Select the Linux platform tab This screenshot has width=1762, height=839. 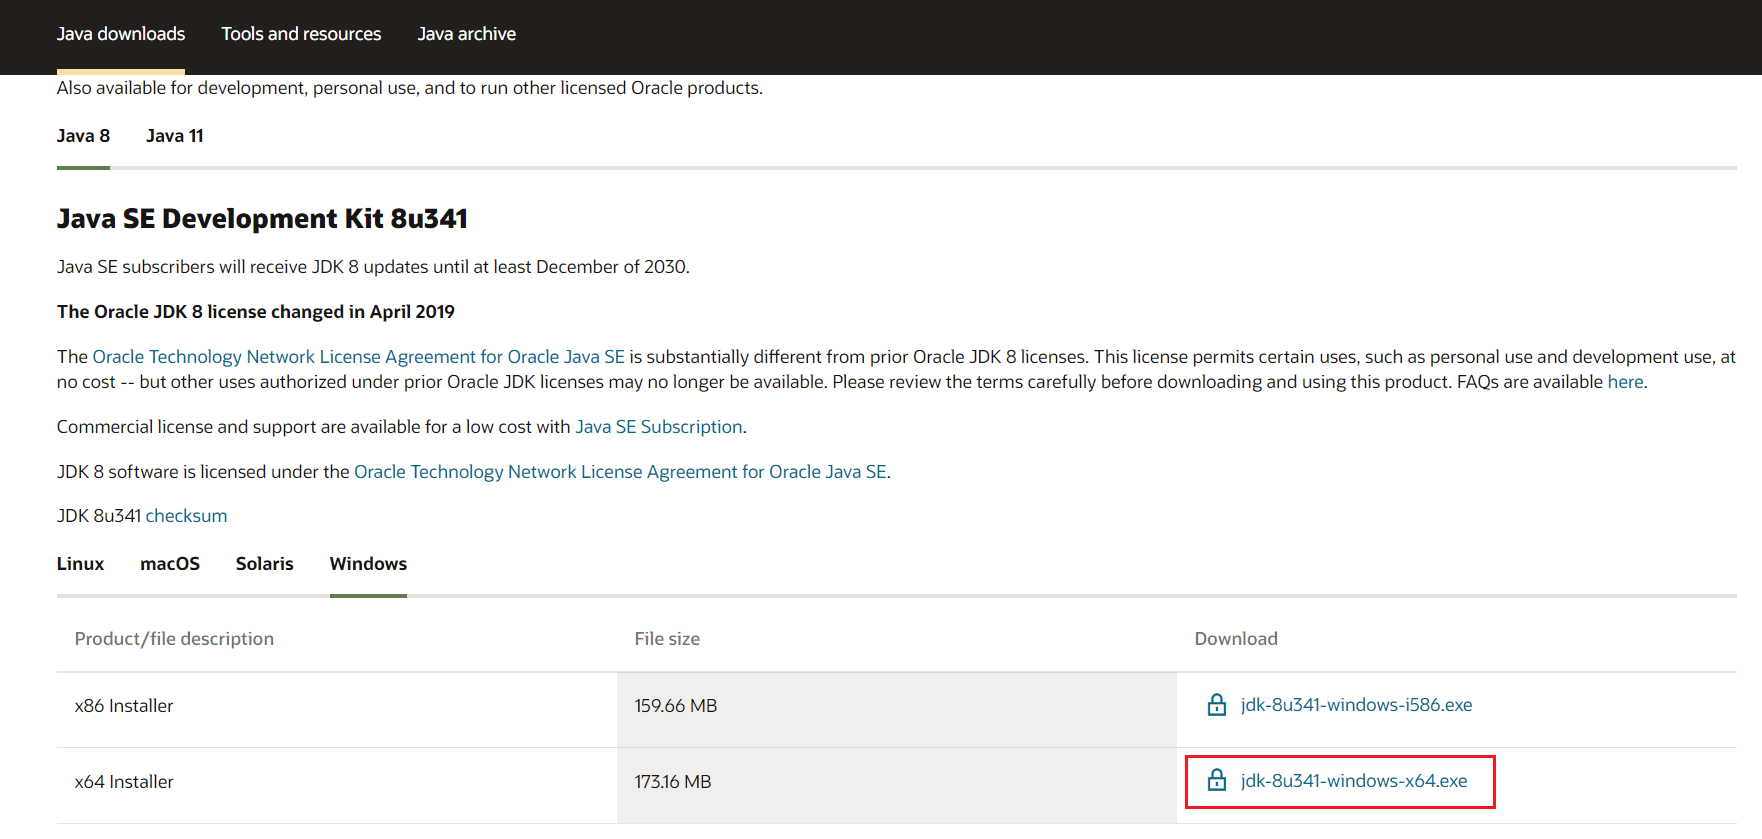tap(80, 564)
